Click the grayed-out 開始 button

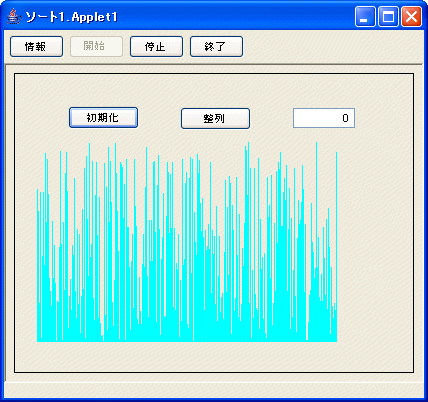pyautogui.click(x=96, y=47)
